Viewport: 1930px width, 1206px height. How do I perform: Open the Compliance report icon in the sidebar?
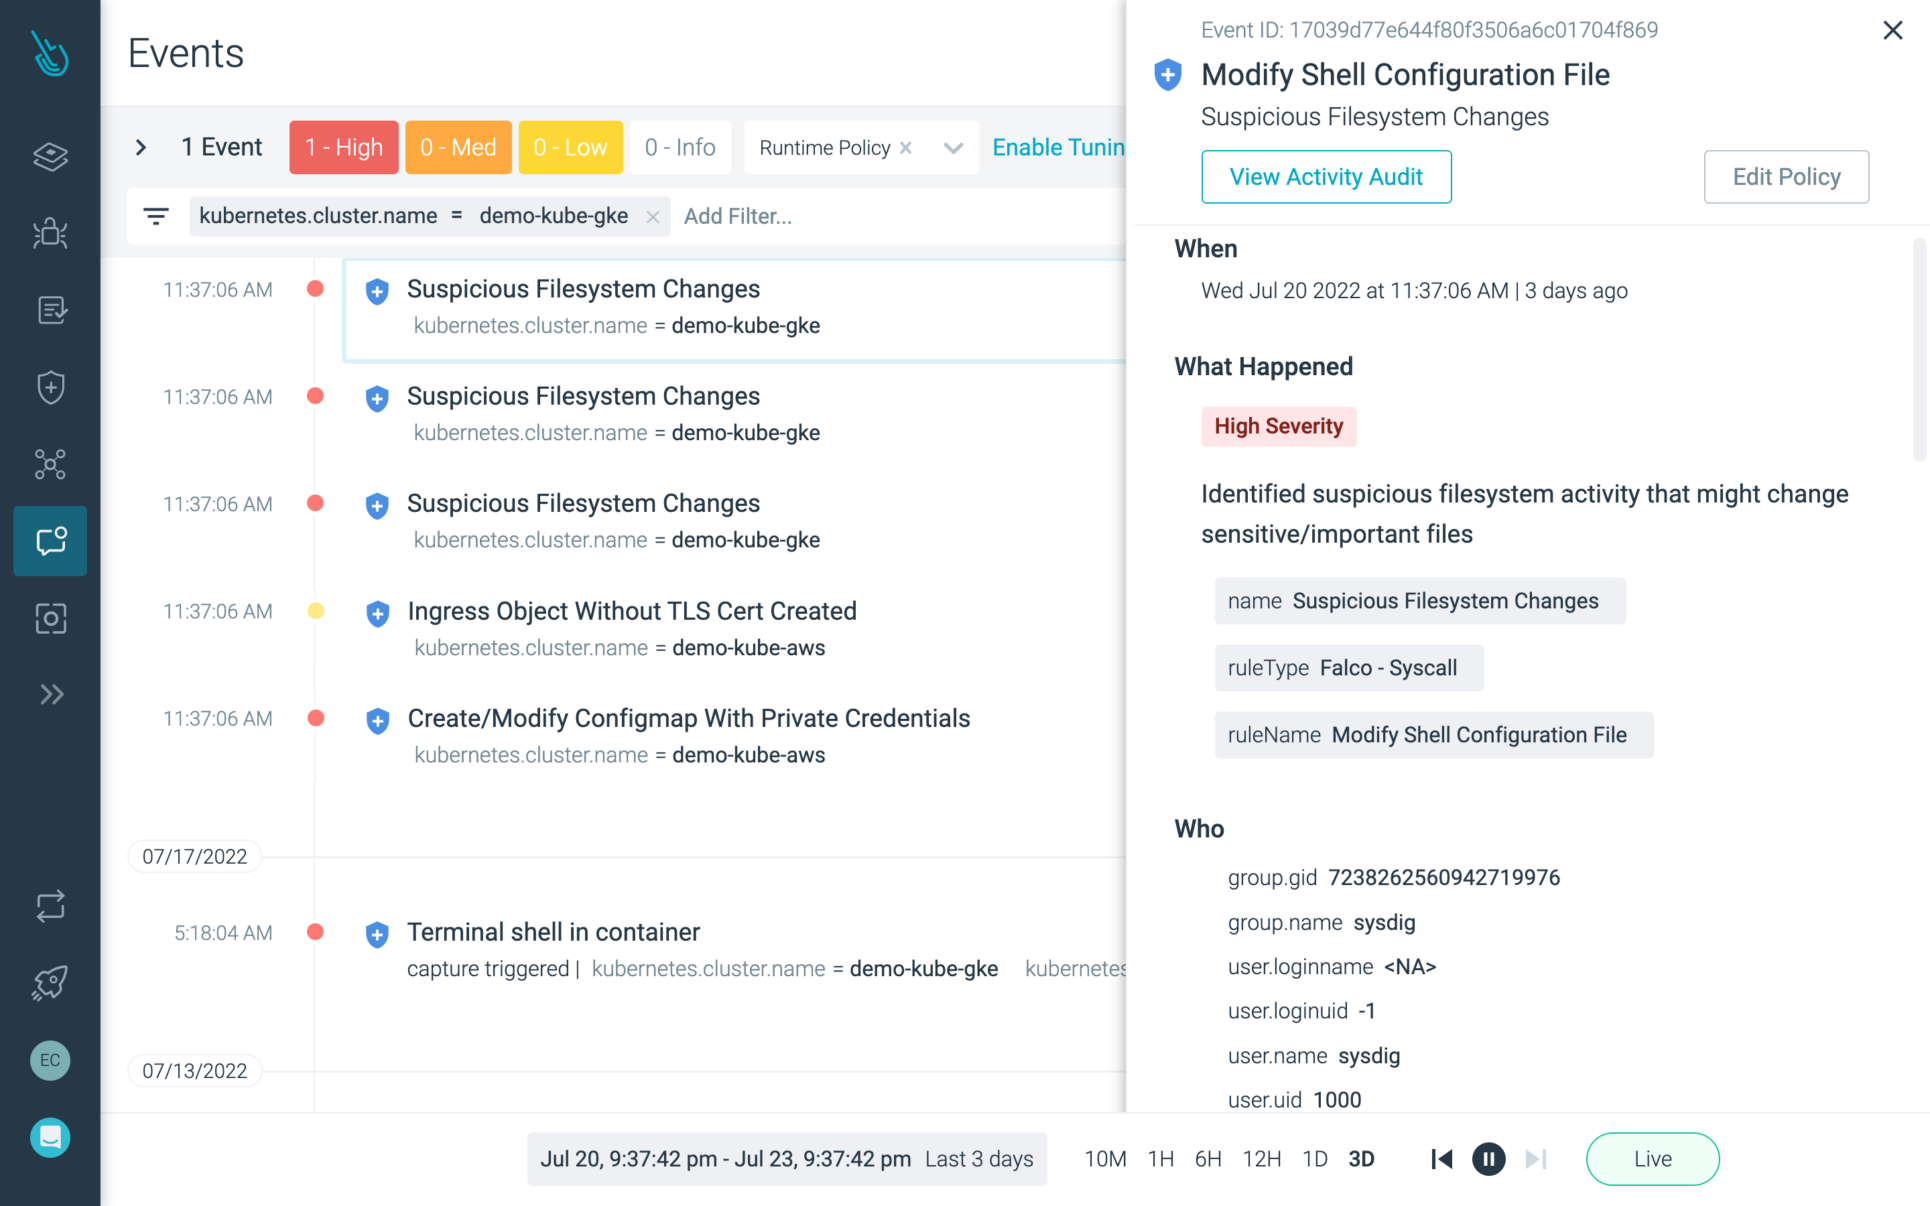(50, 310)
